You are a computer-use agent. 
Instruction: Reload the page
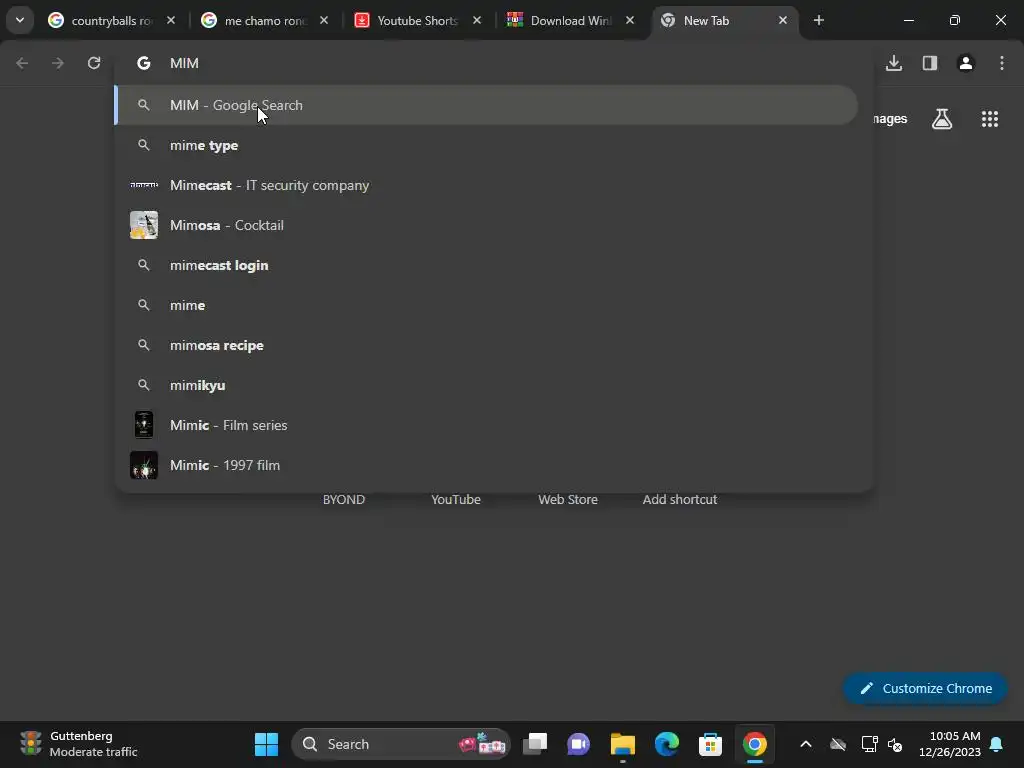[x=94, y=63]
